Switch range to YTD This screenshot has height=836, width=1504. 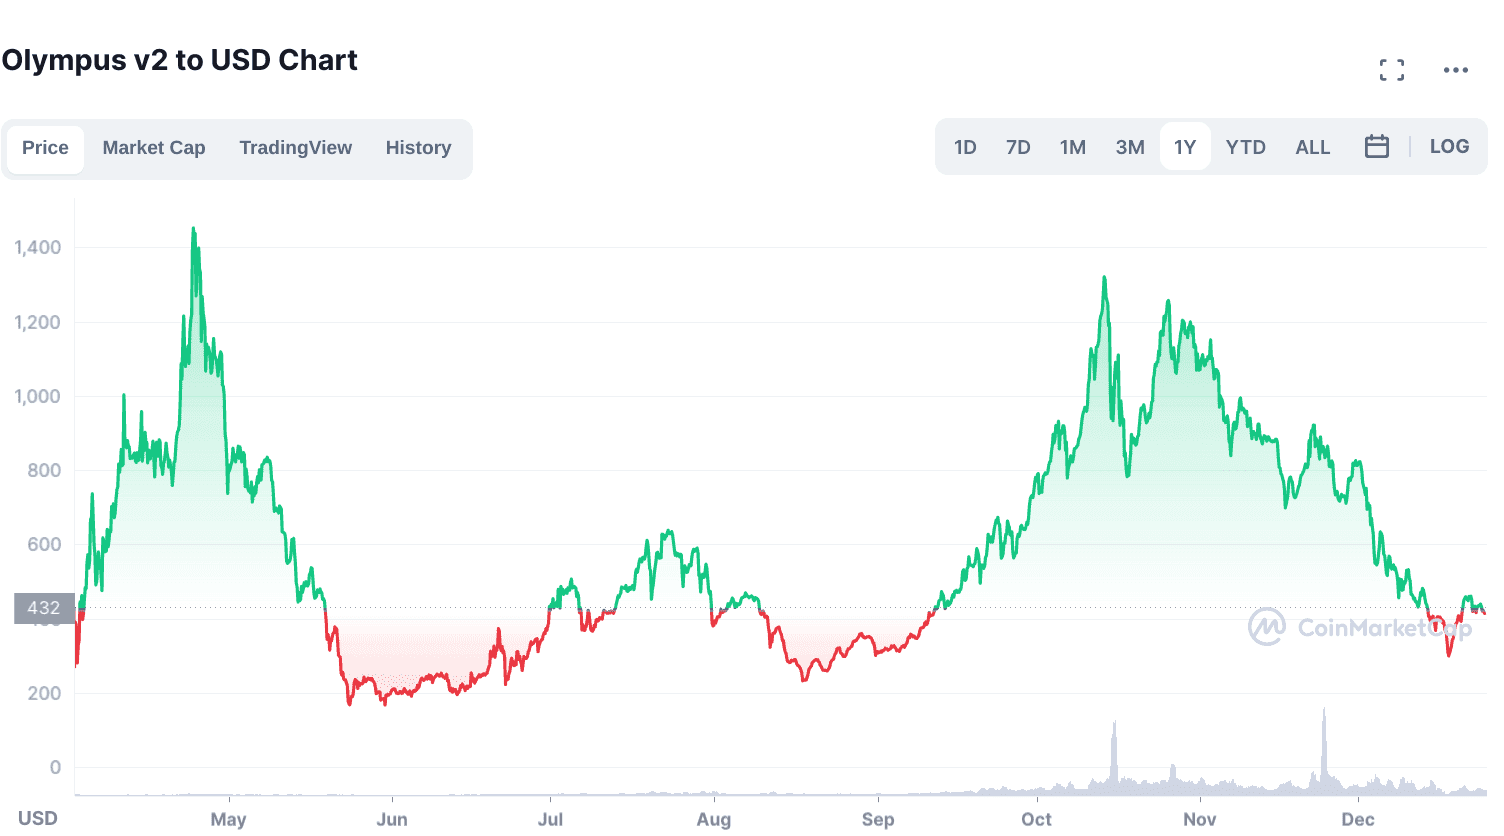(x=1245, y=148)
